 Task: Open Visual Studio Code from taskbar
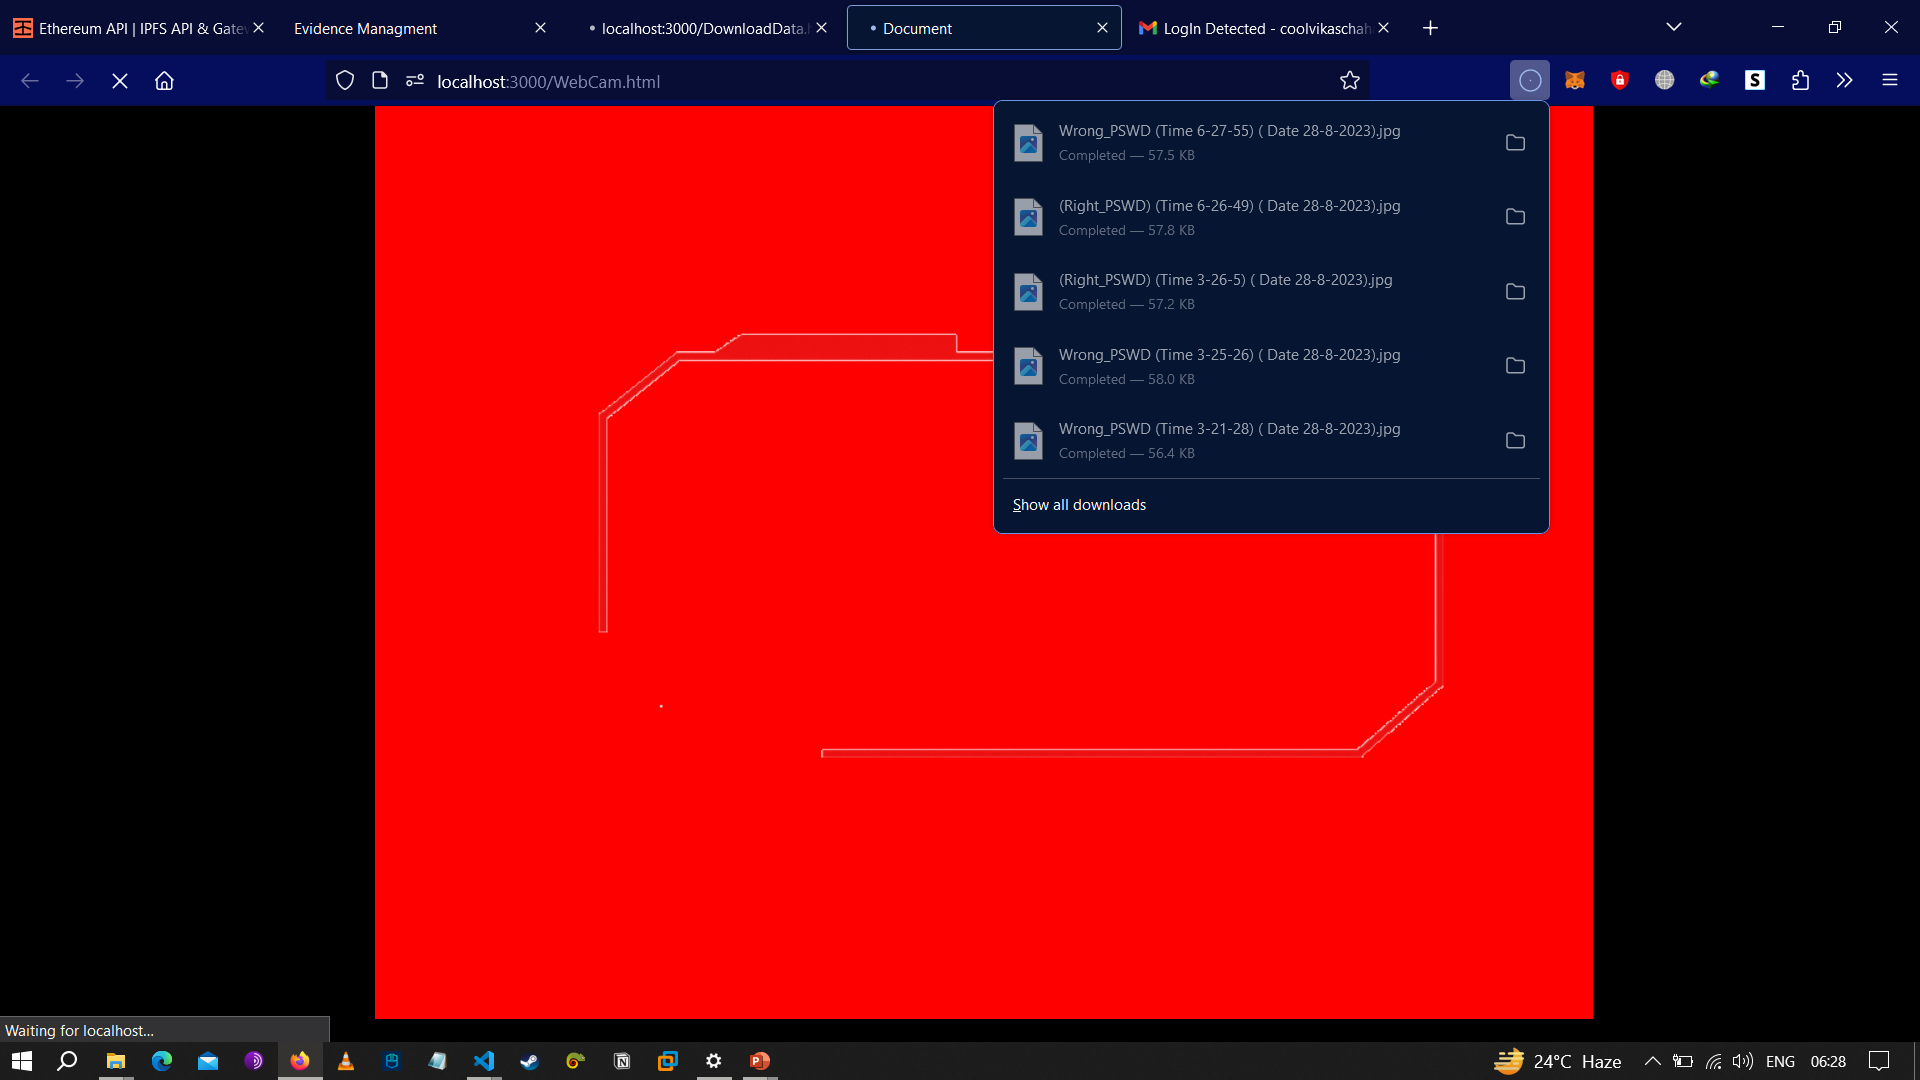(484, 1061)
